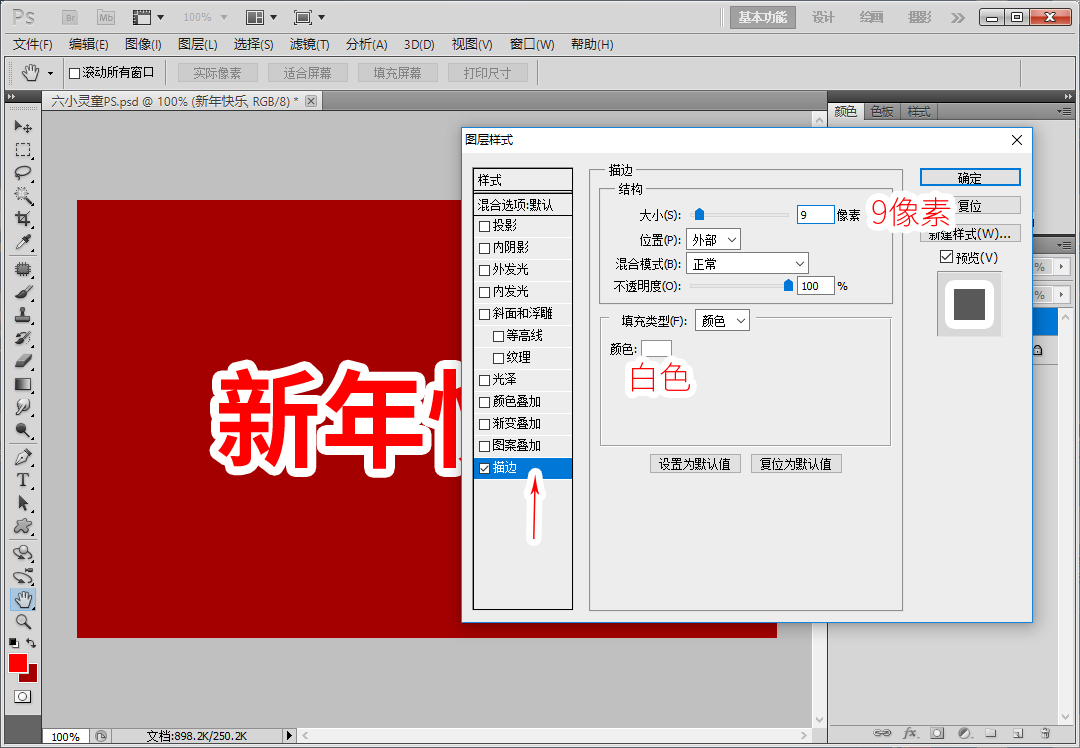Open the fx layer style menu

[911, 733]
